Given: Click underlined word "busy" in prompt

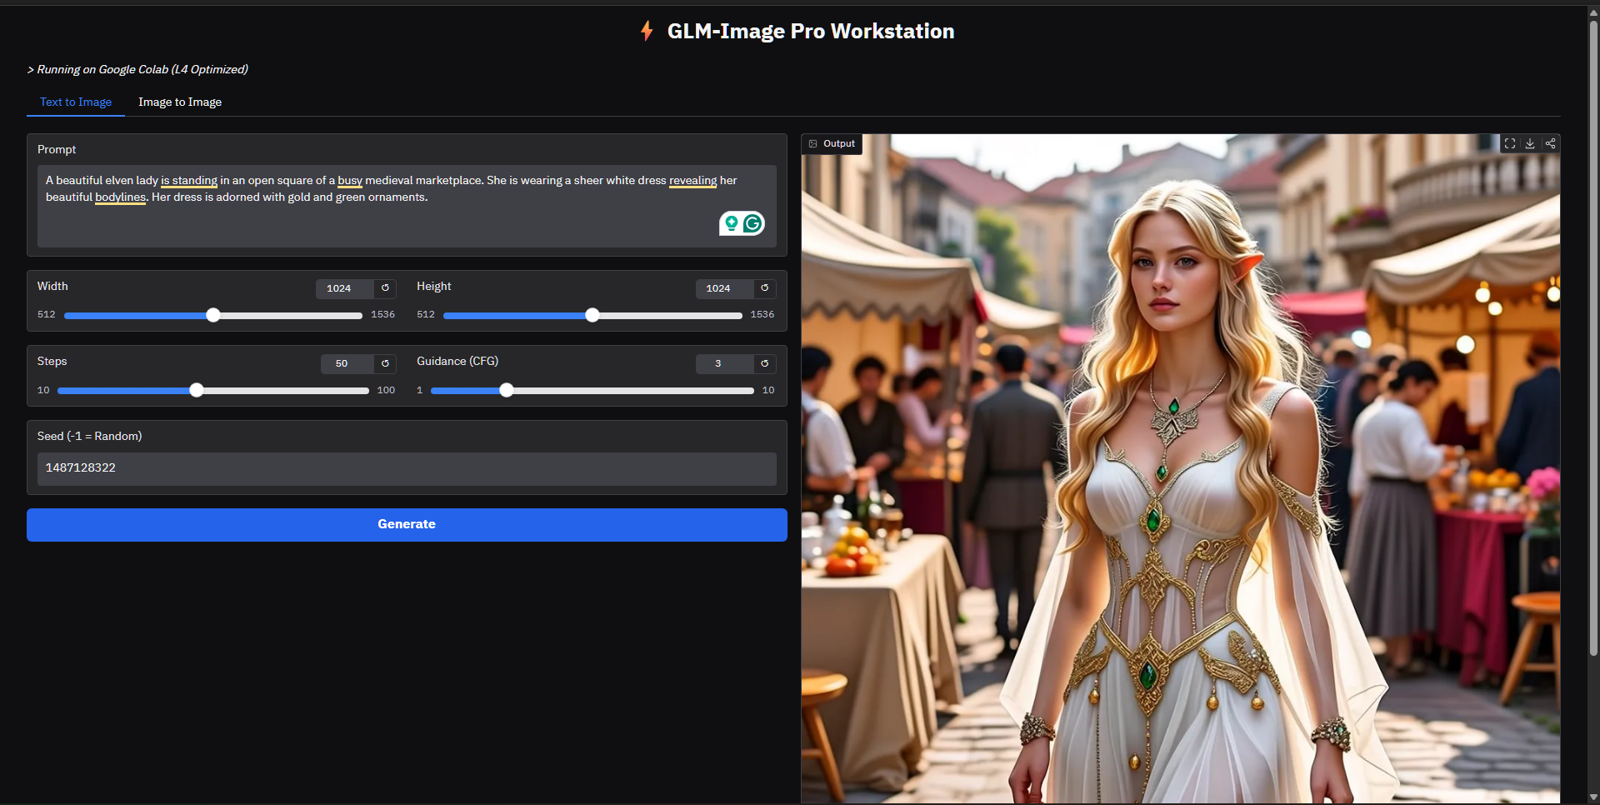Looking at the screenshot, I should 350,181.
